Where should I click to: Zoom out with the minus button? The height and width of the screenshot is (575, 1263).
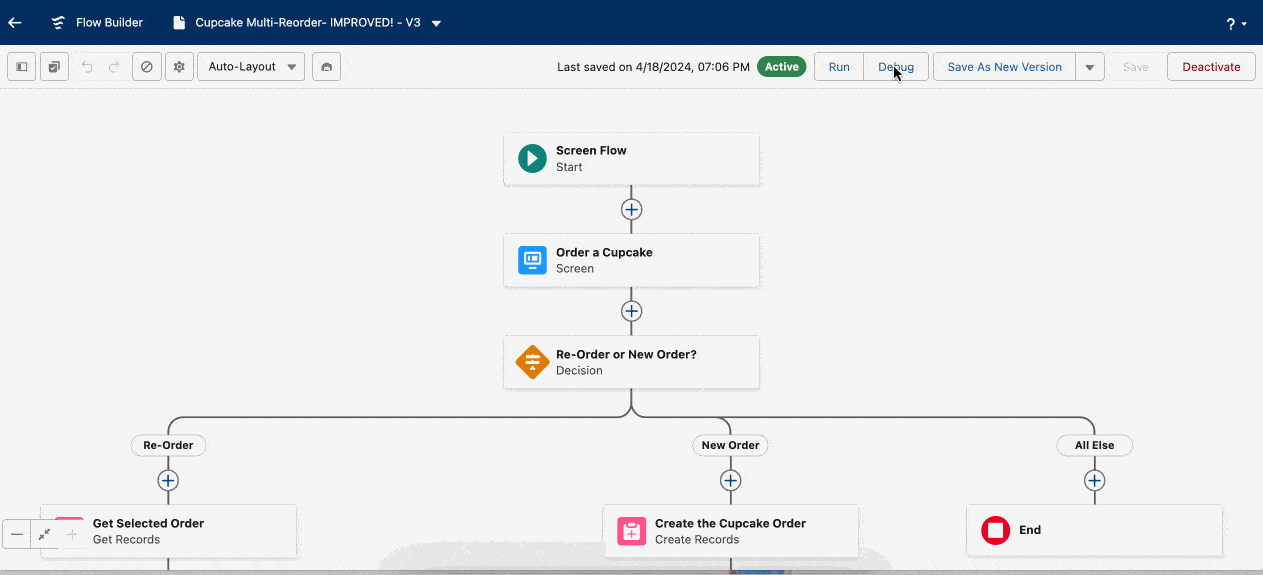17,534
